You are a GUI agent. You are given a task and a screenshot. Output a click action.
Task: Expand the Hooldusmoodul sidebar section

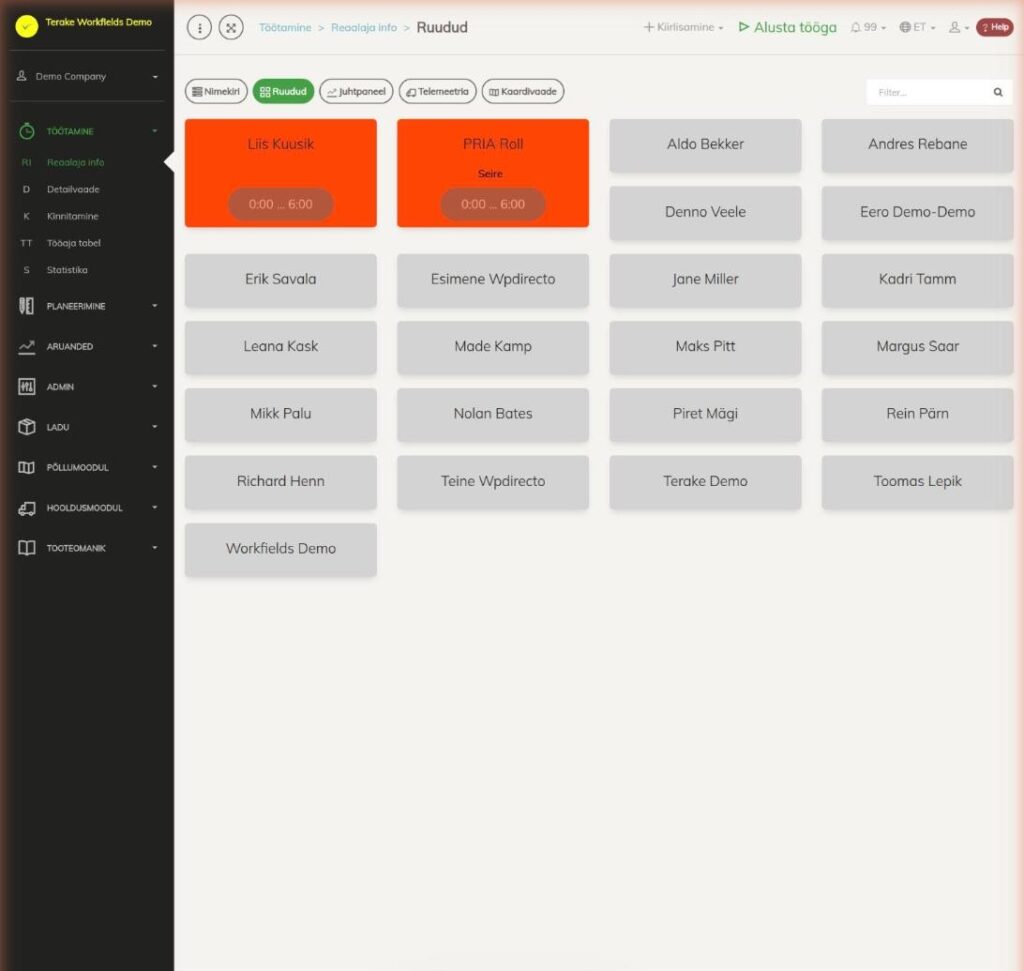point(88,508)
